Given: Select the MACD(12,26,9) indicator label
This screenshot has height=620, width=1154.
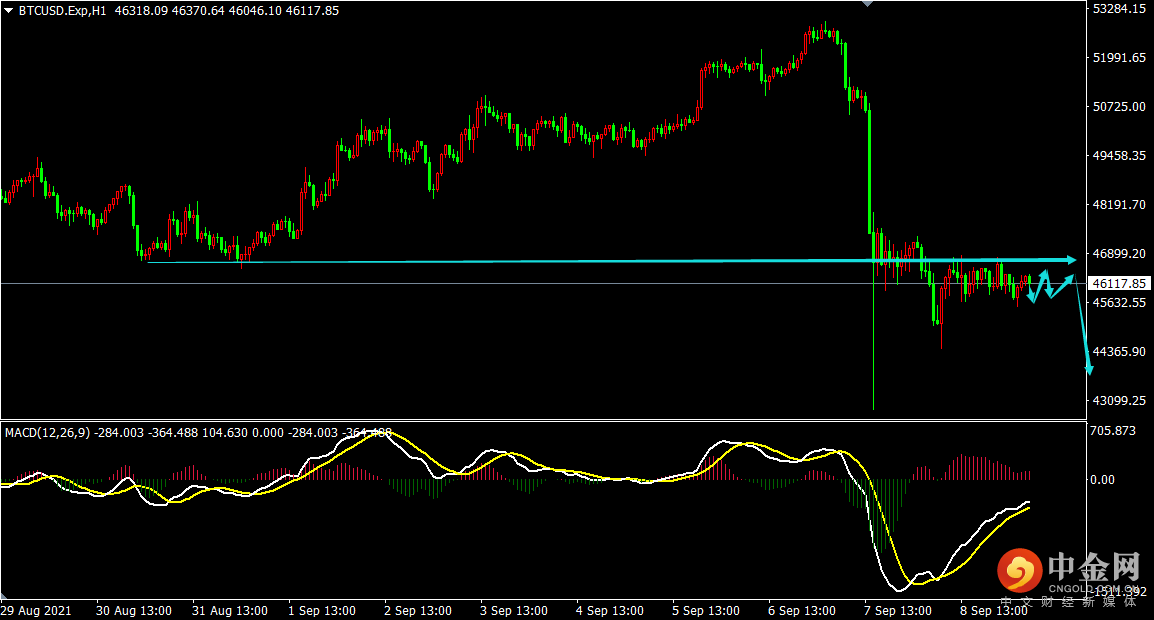Looking at the screenshot, I should coord(48,433).
